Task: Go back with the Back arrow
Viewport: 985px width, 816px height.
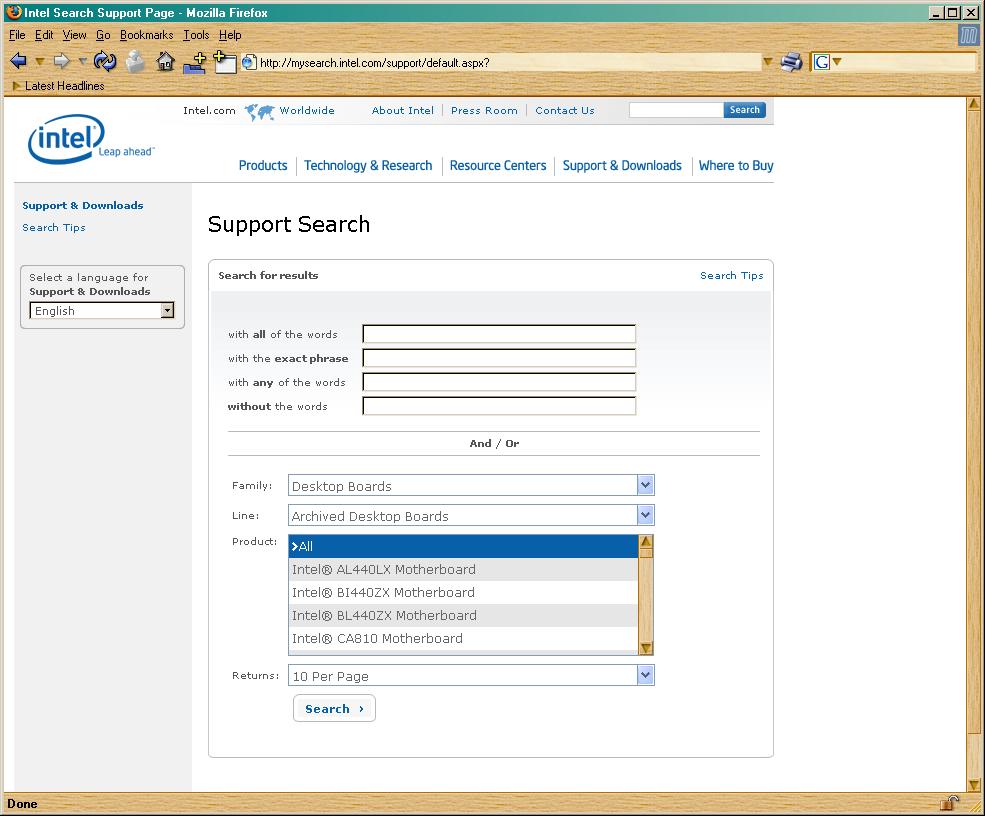Action: click(19, 61)
